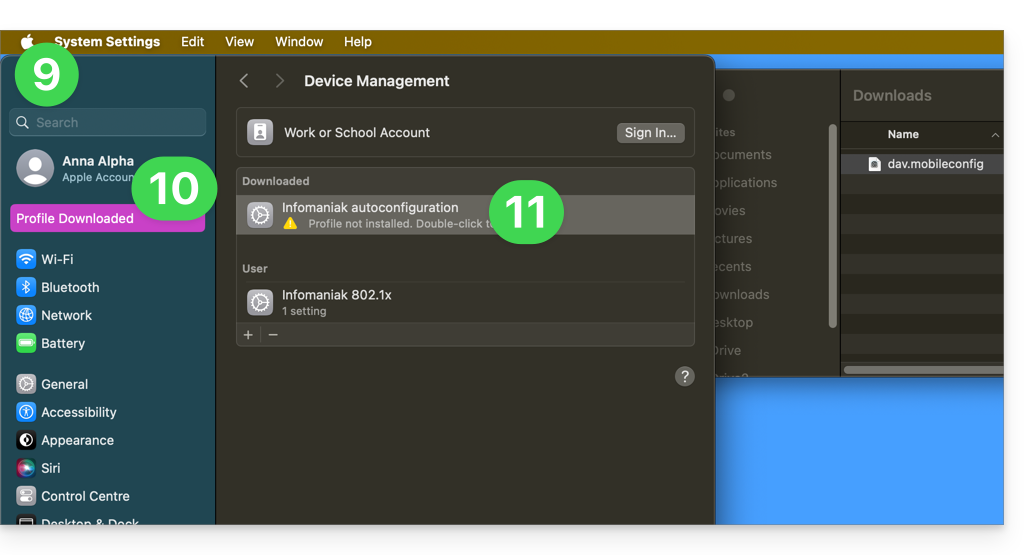Select the Bluetooth sidebar icon
Screen dimensions: 1034x555
tap(26, 287)
